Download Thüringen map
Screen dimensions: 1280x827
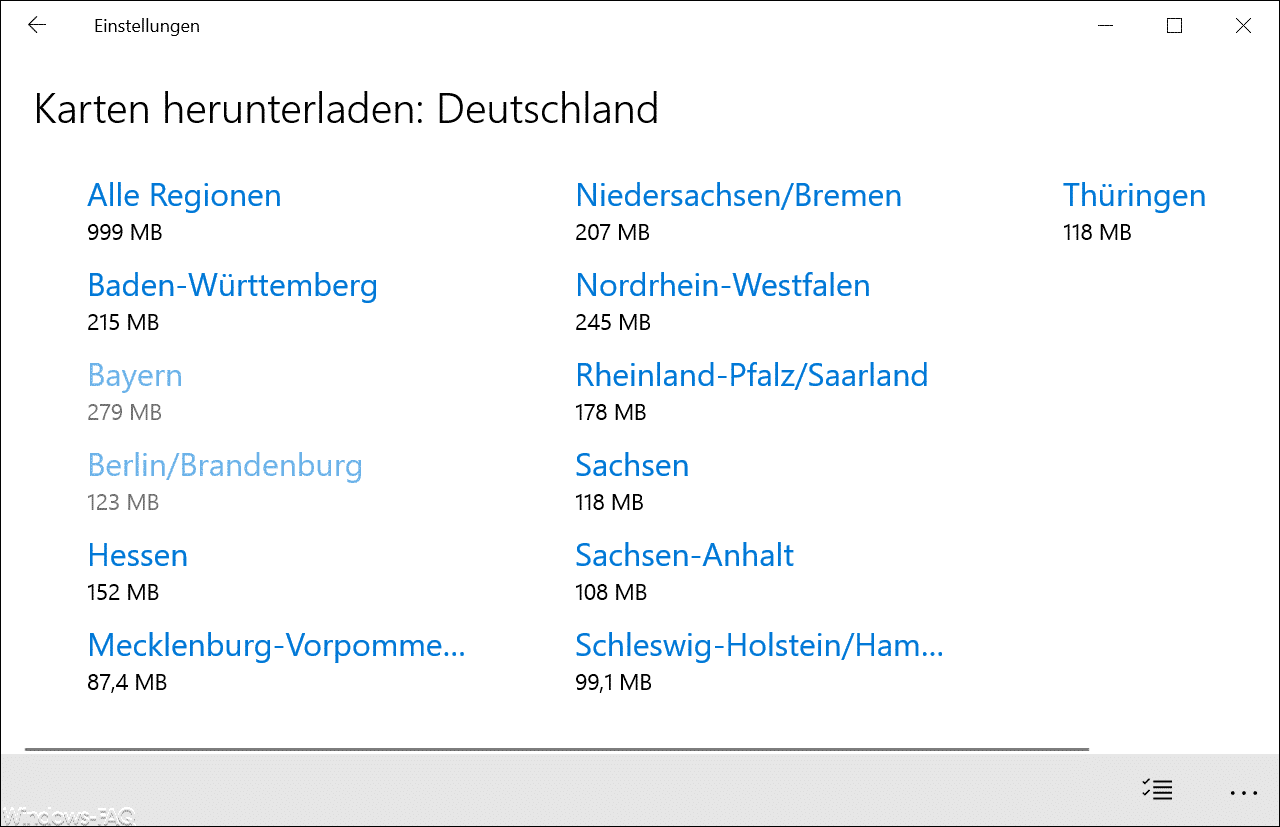point(1135,195)
